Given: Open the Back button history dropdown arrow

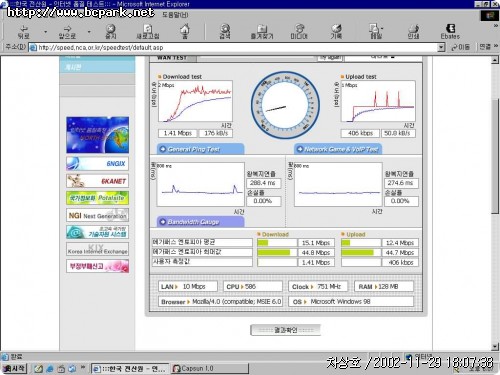Looking at the screenshot, I should (x=46, y=32).
